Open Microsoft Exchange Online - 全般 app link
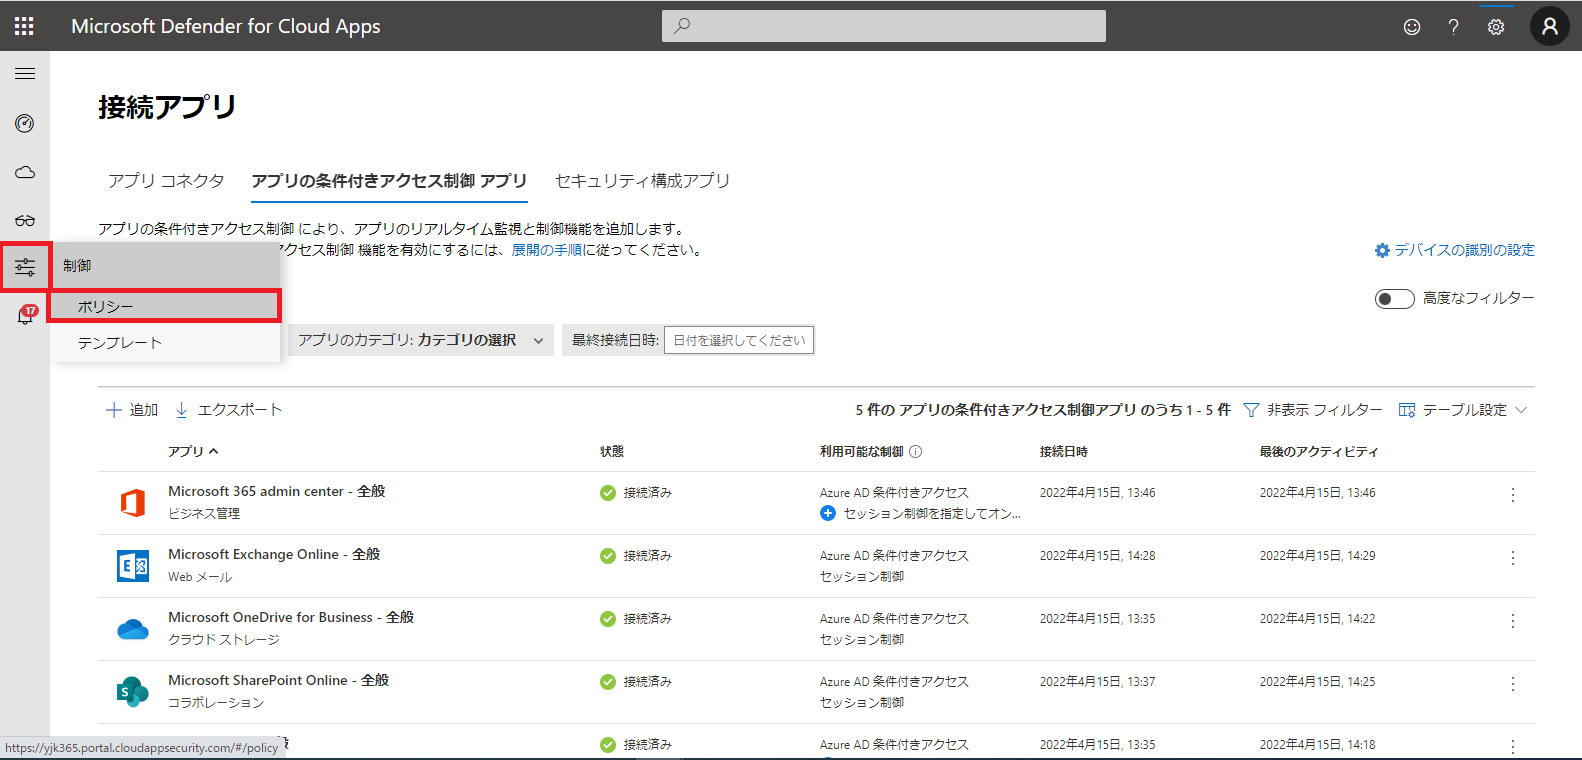Image resolution: width=1582 pixels, height=760 pixels. coord(274,554)
